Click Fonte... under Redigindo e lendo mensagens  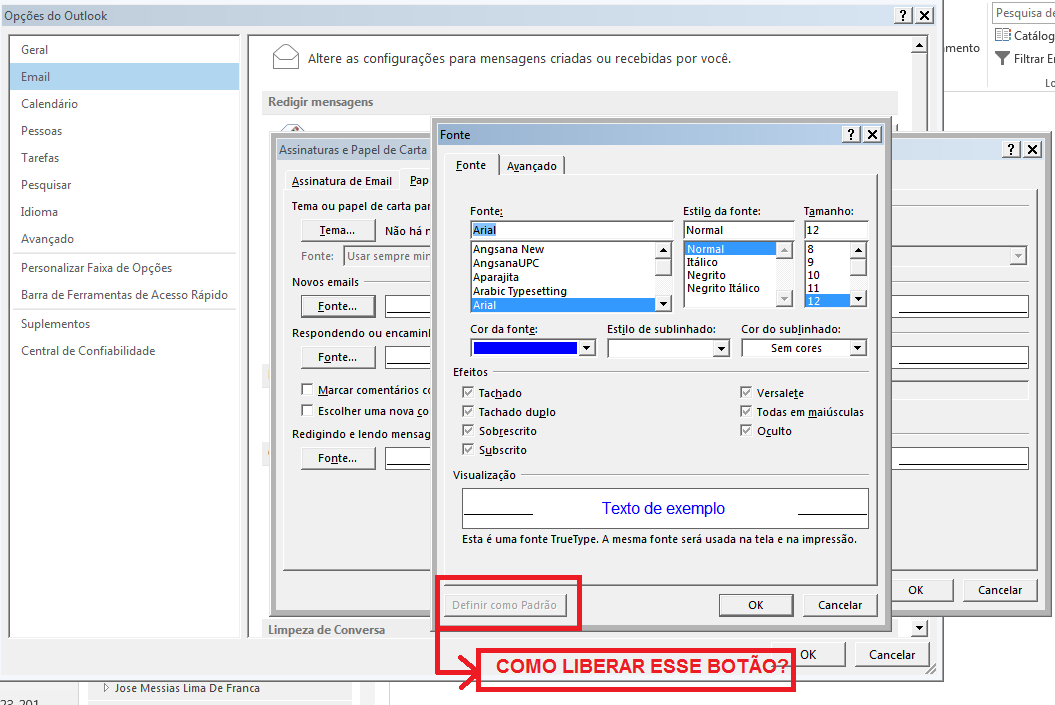click(x=338, y=458)
